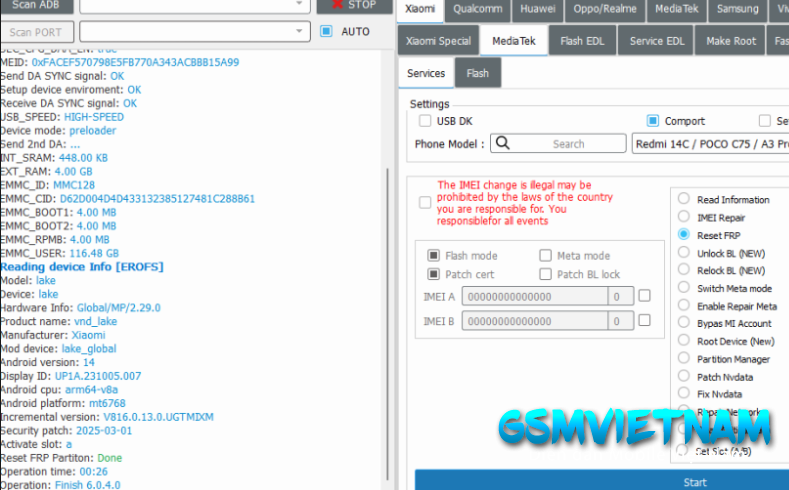Screen dimensions: 789x490
Task: Select the Read Information radio option
Action: click(684, 199)
